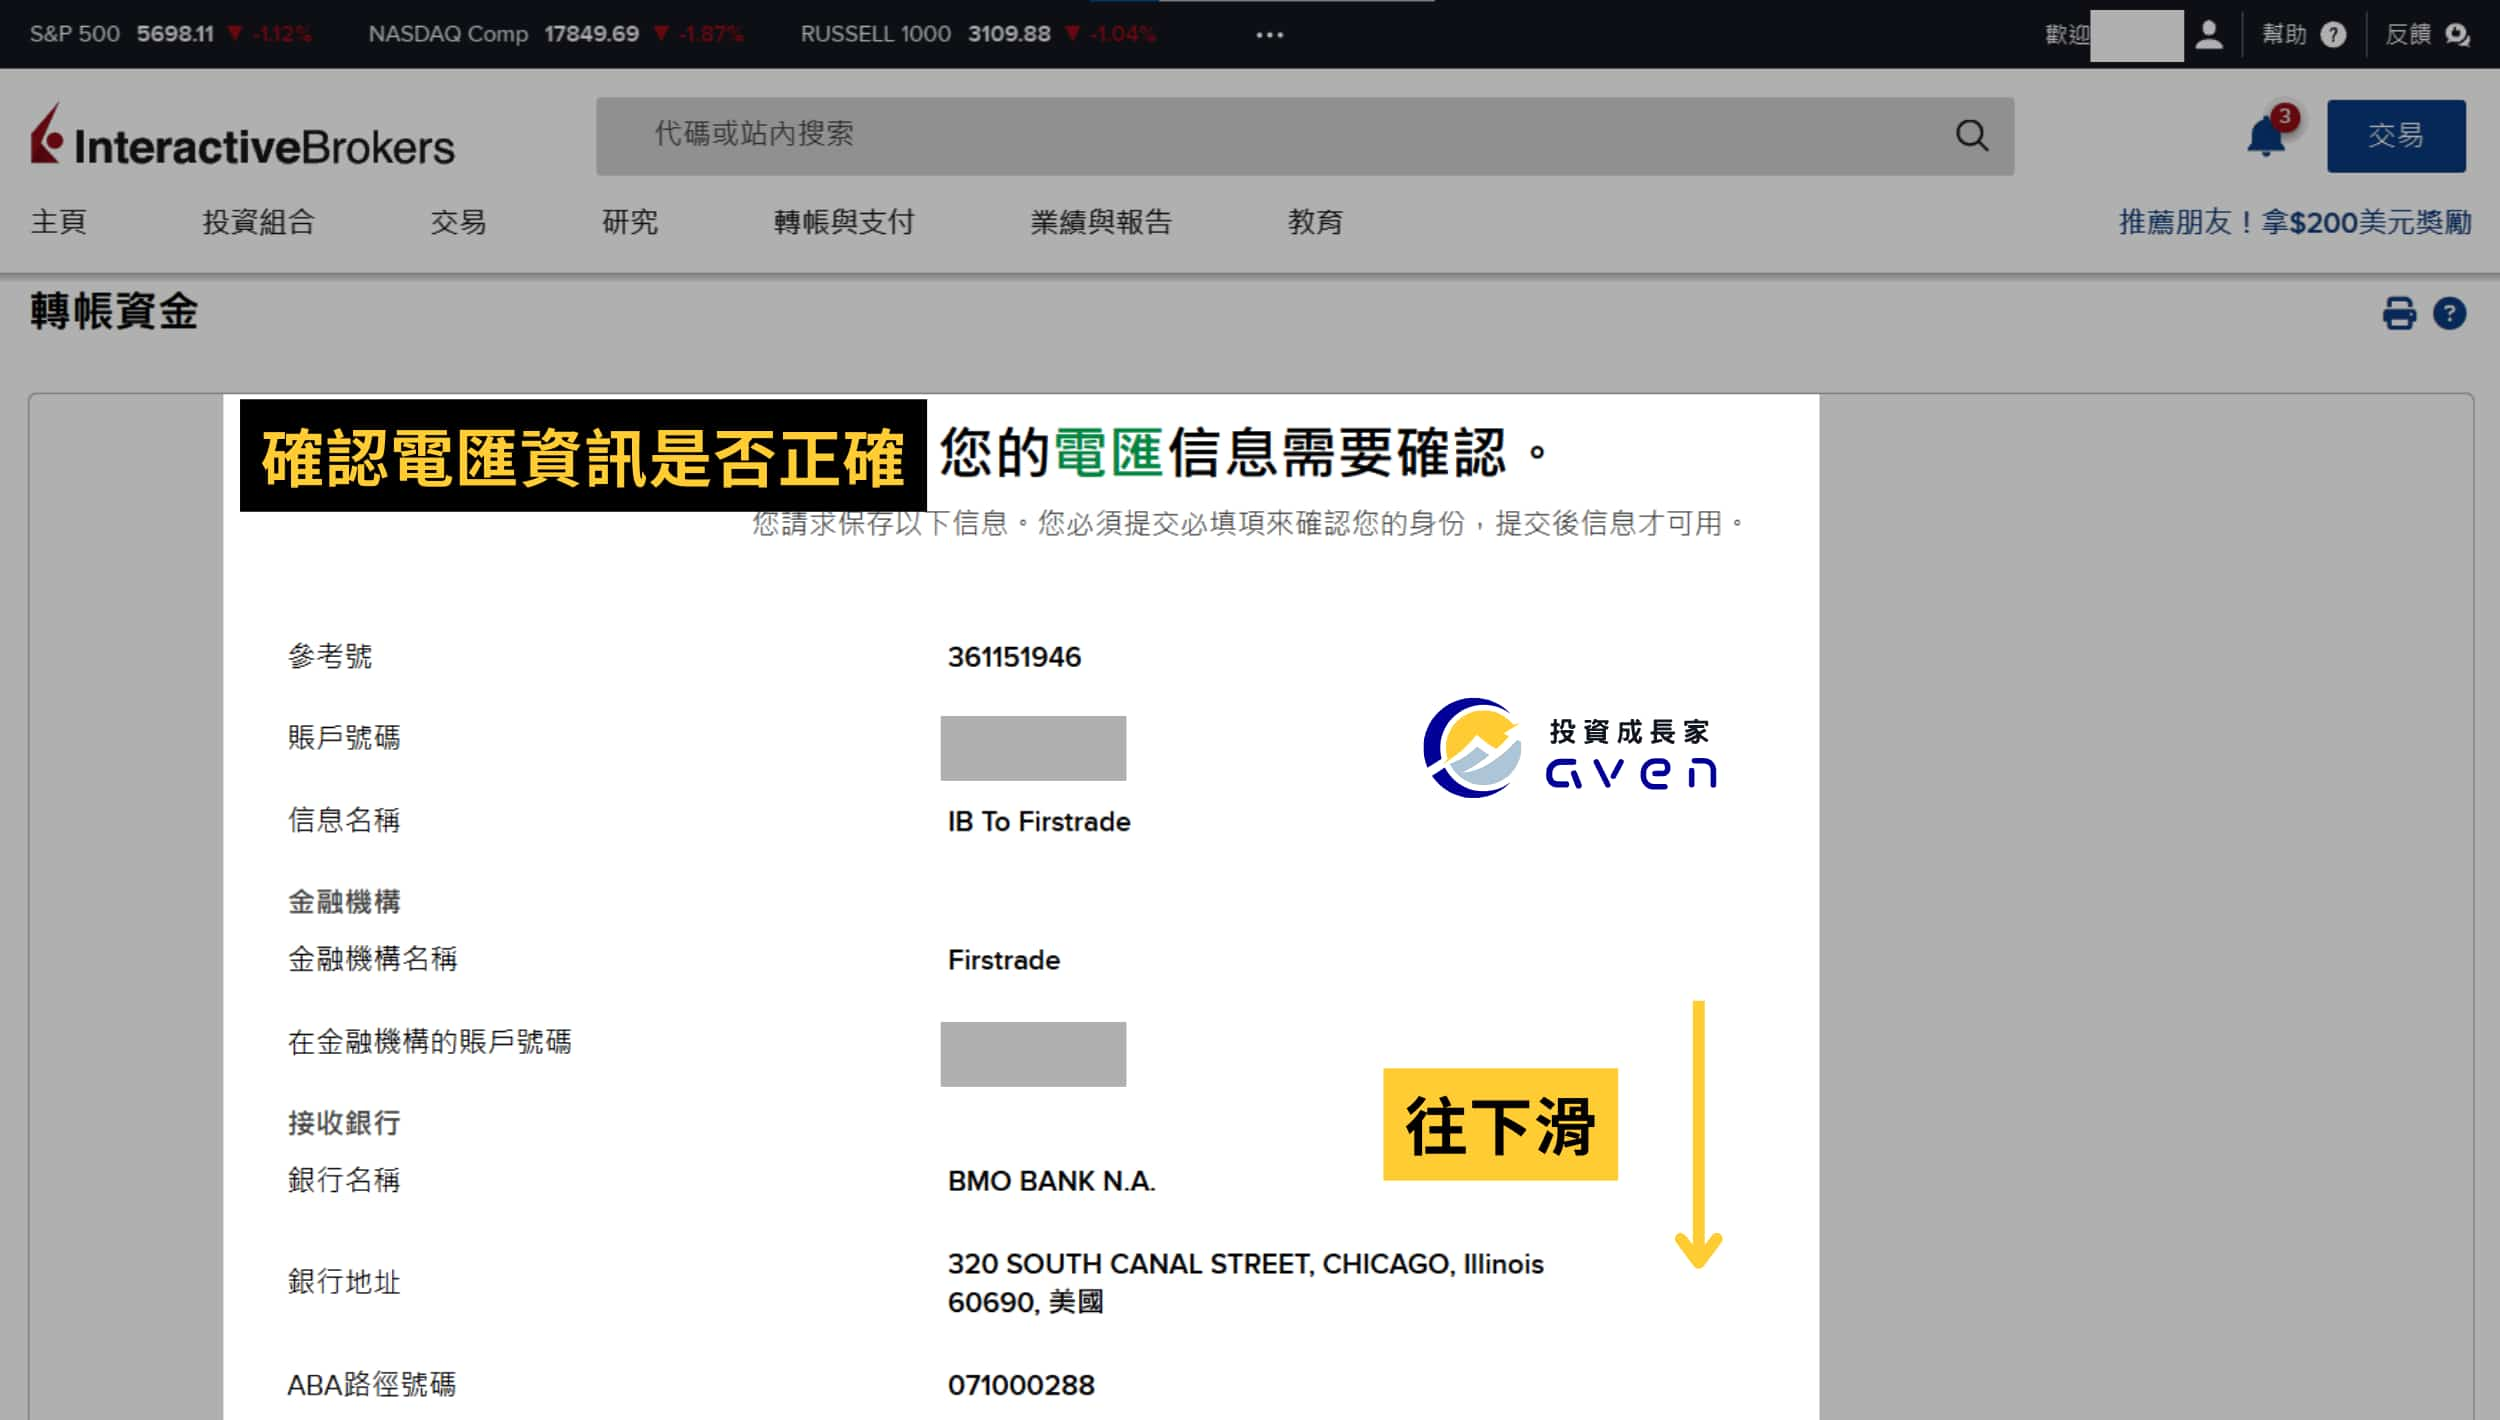
Task: Open the 交易 navigation menu
Action: coord(458,221)
